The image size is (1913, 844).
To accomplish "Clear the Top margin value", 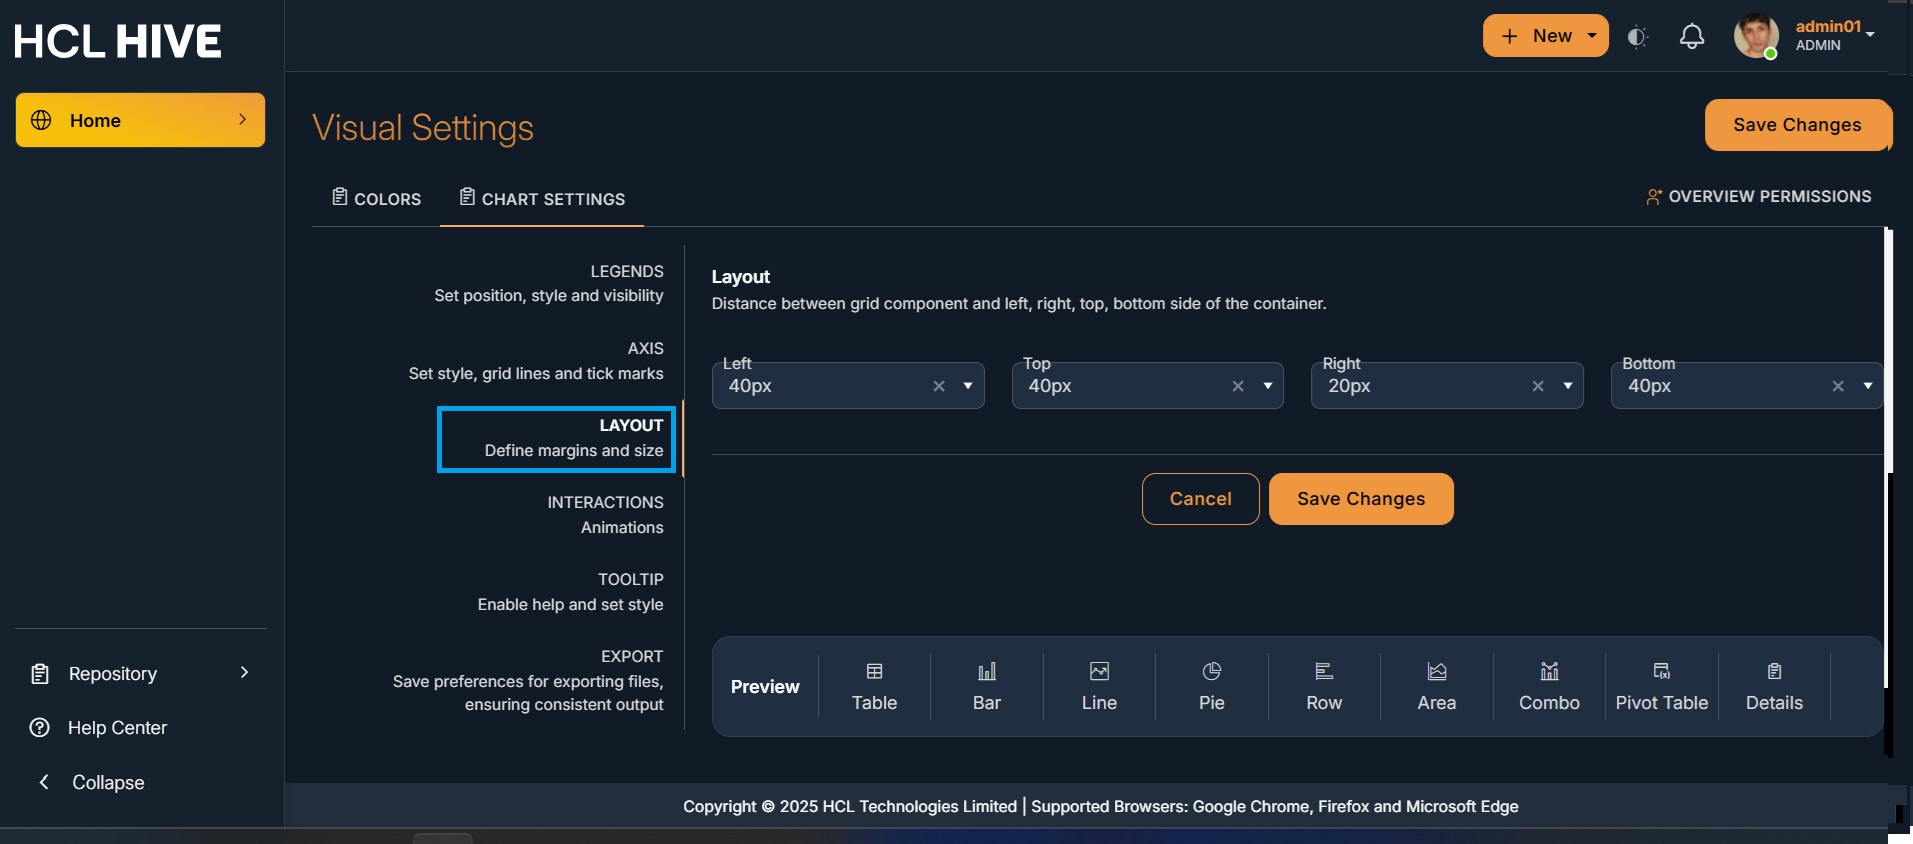I will pyautogui.click(x=1238, y=386).
